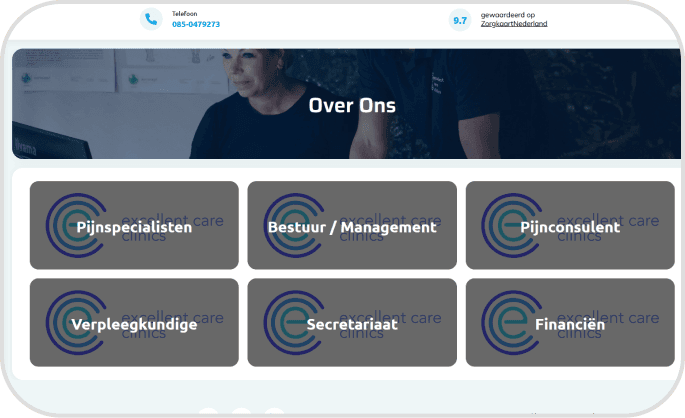Open the Secretariaat card
This screenshot has width=685, height=418.
[352, 325]
